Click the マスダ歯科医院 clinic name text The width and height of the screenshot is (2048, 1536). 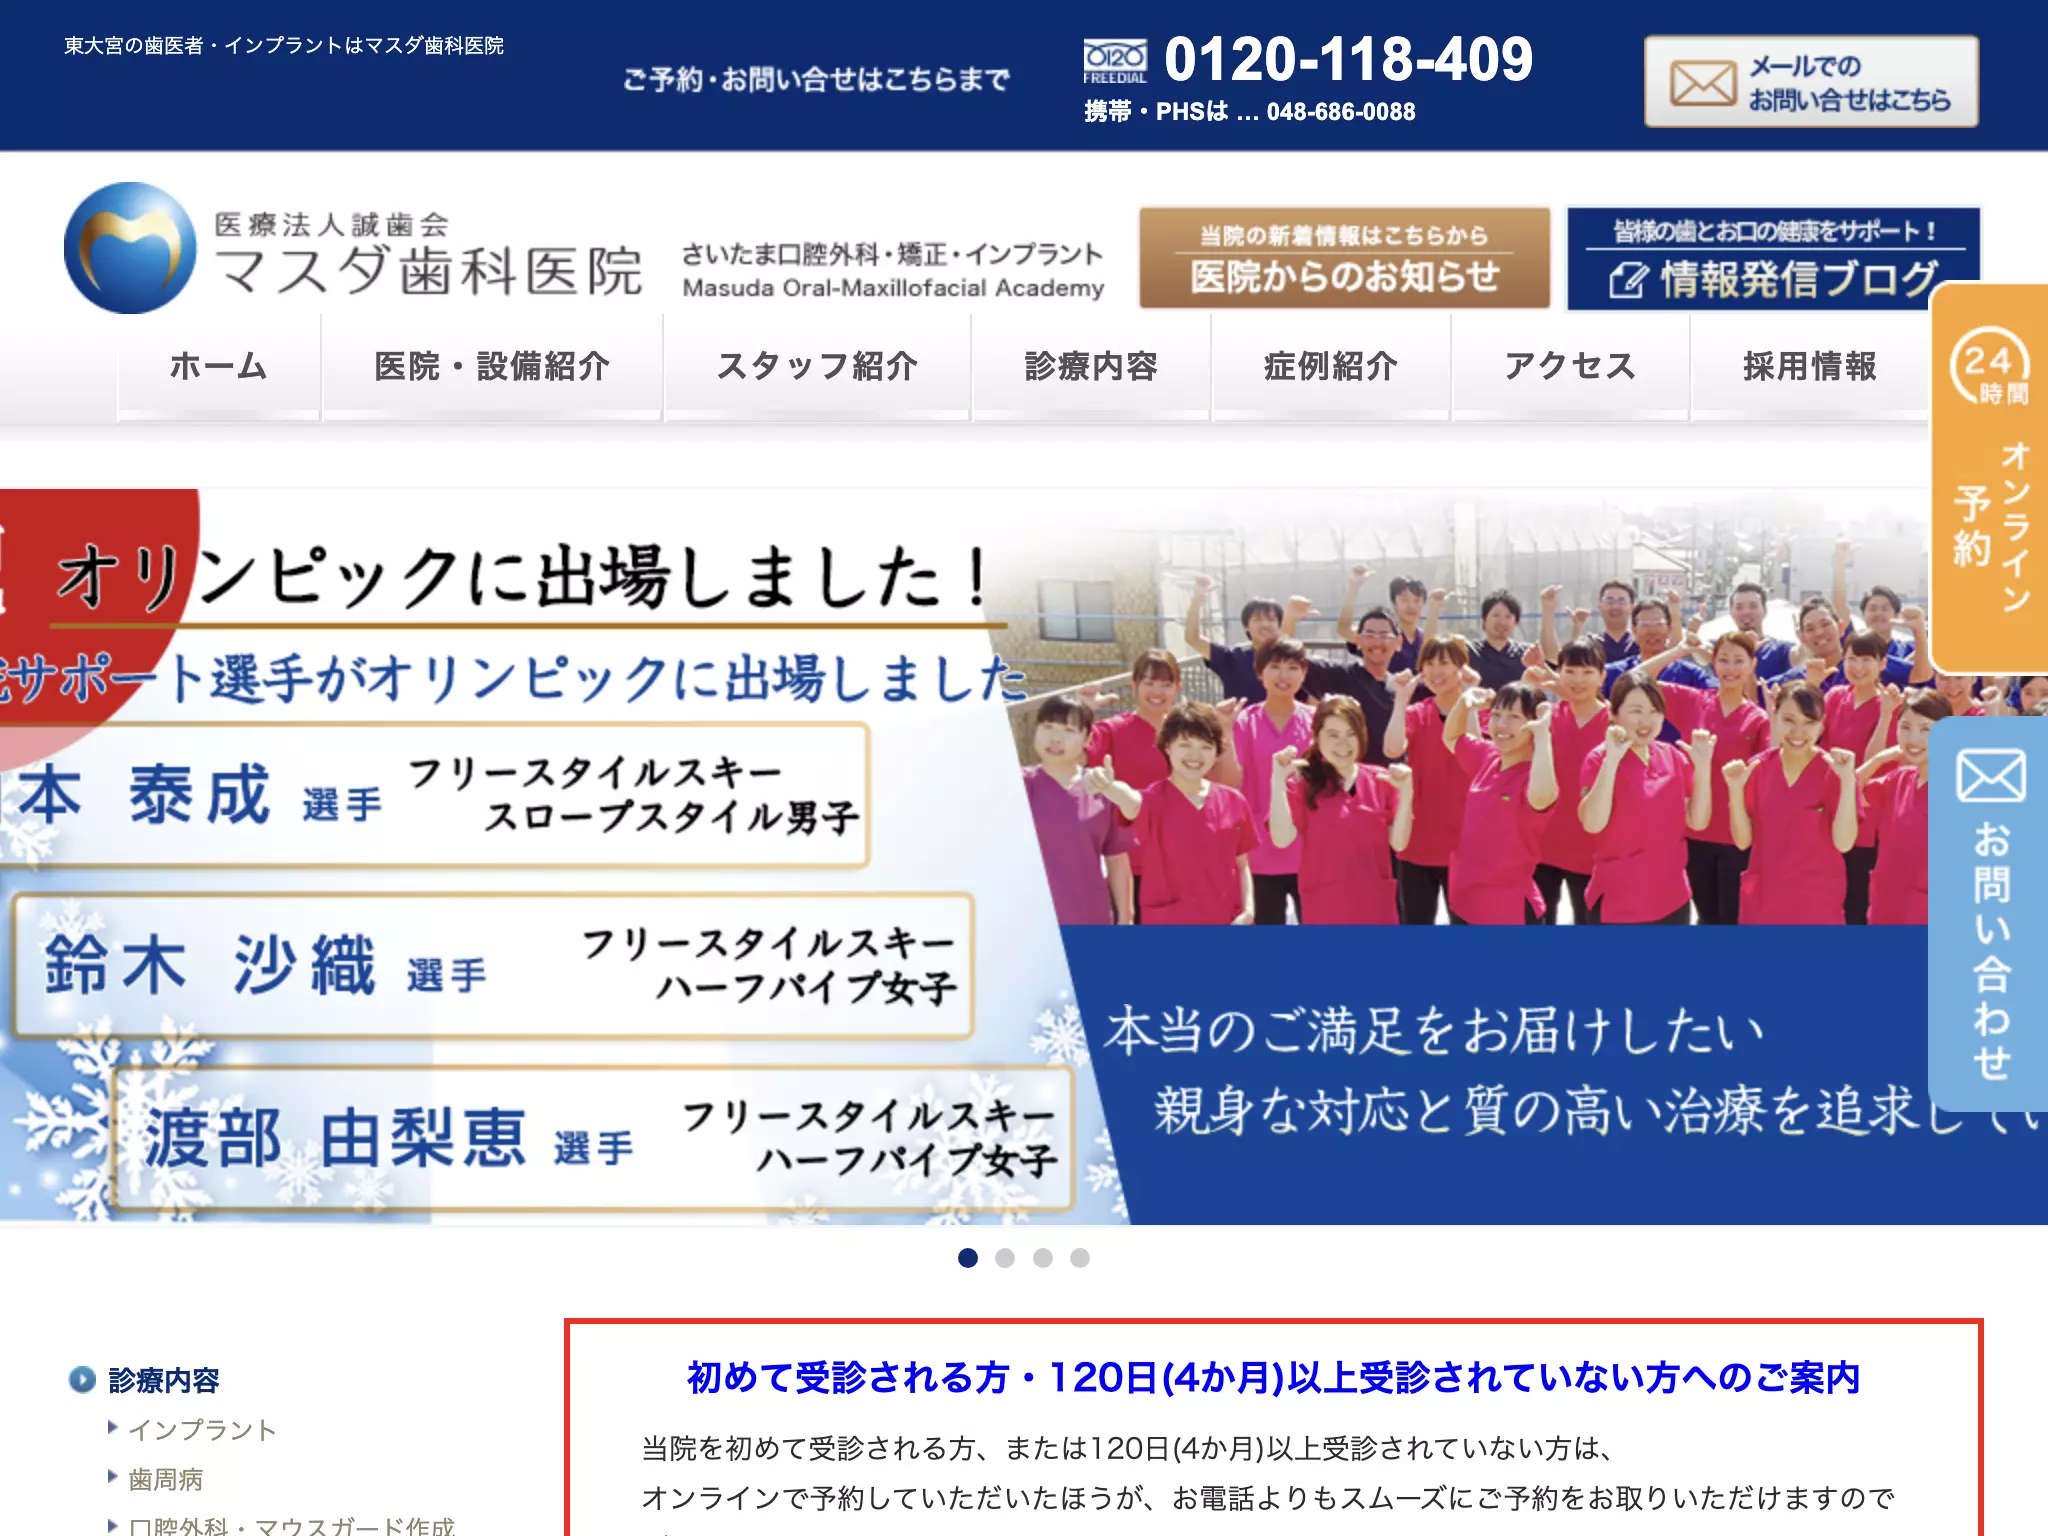pyautogui.click(x=428, y=272)
